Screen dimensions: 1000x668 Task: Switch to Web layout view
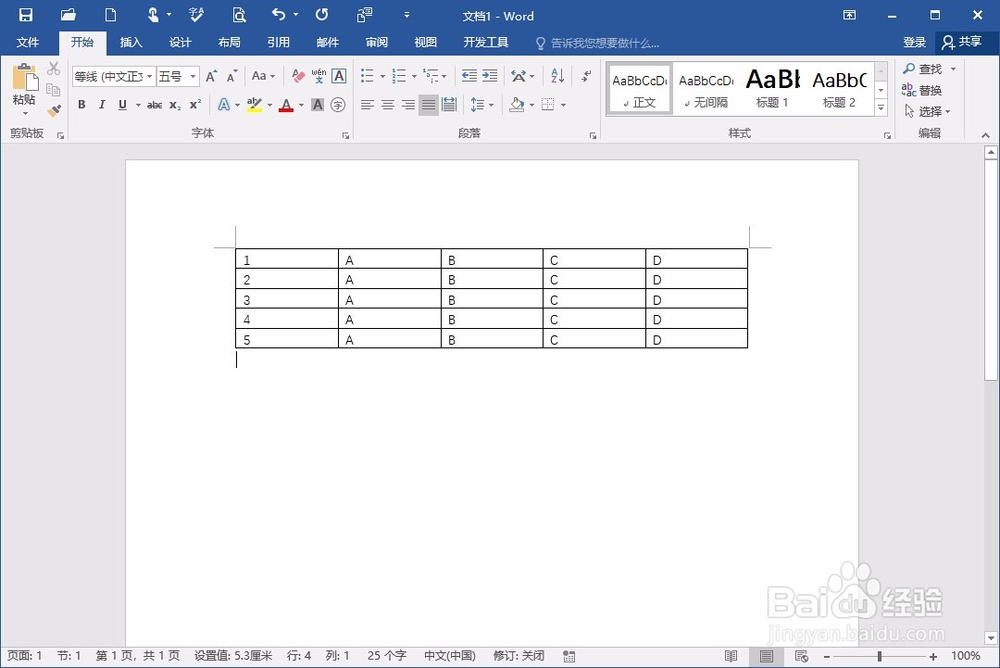[x=801, y=656]
